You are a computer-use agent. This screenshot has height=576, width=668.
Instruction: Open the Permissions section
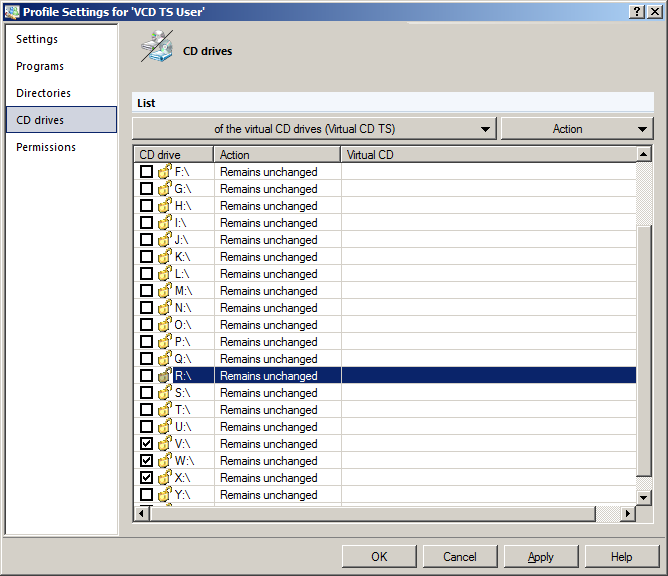[x=46, y=147]
